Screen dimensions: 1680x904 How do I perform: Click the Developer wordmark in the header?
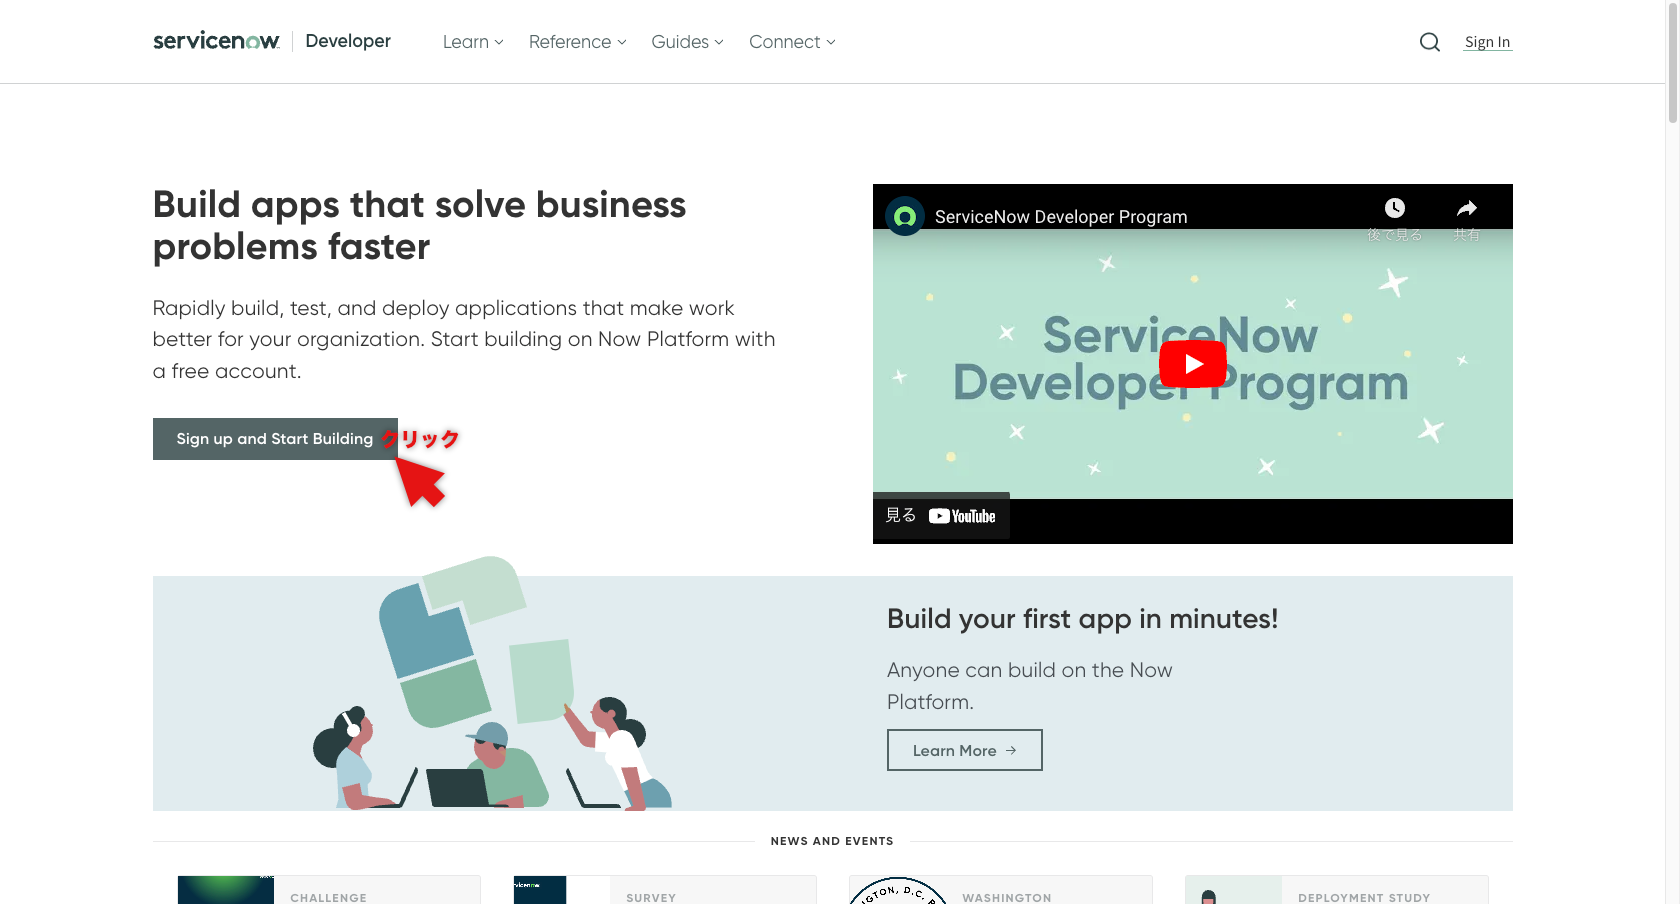click(x=348, y=41)
